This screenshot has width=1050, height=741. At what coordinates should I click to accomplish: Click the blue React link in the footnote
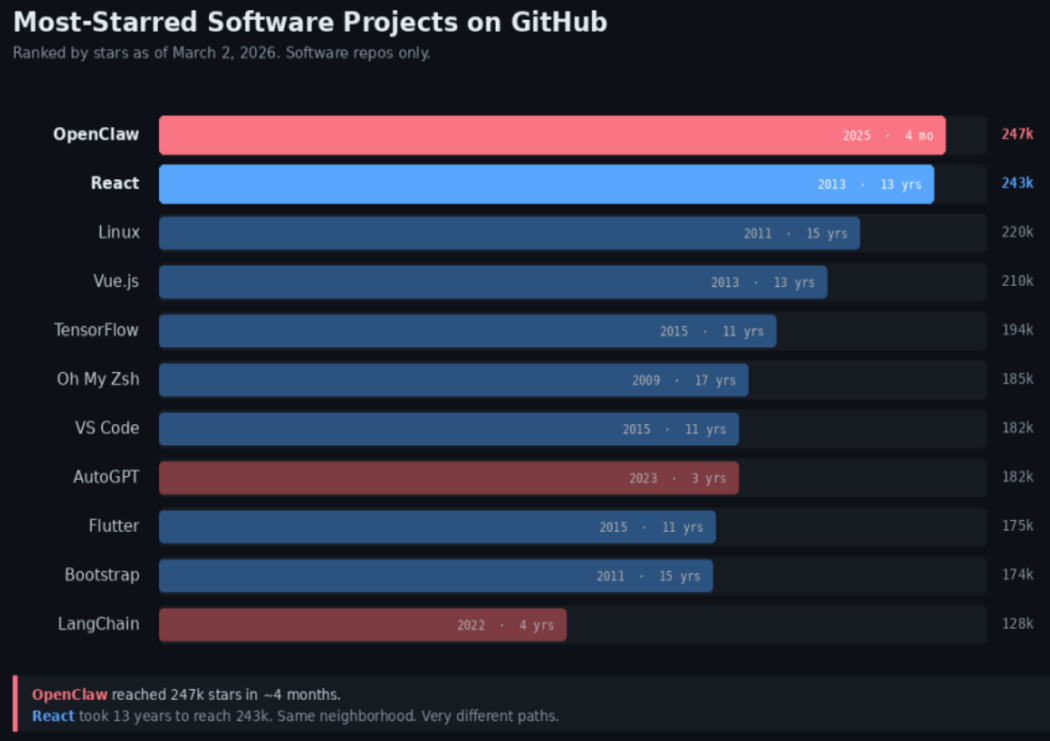coord(53,716)
